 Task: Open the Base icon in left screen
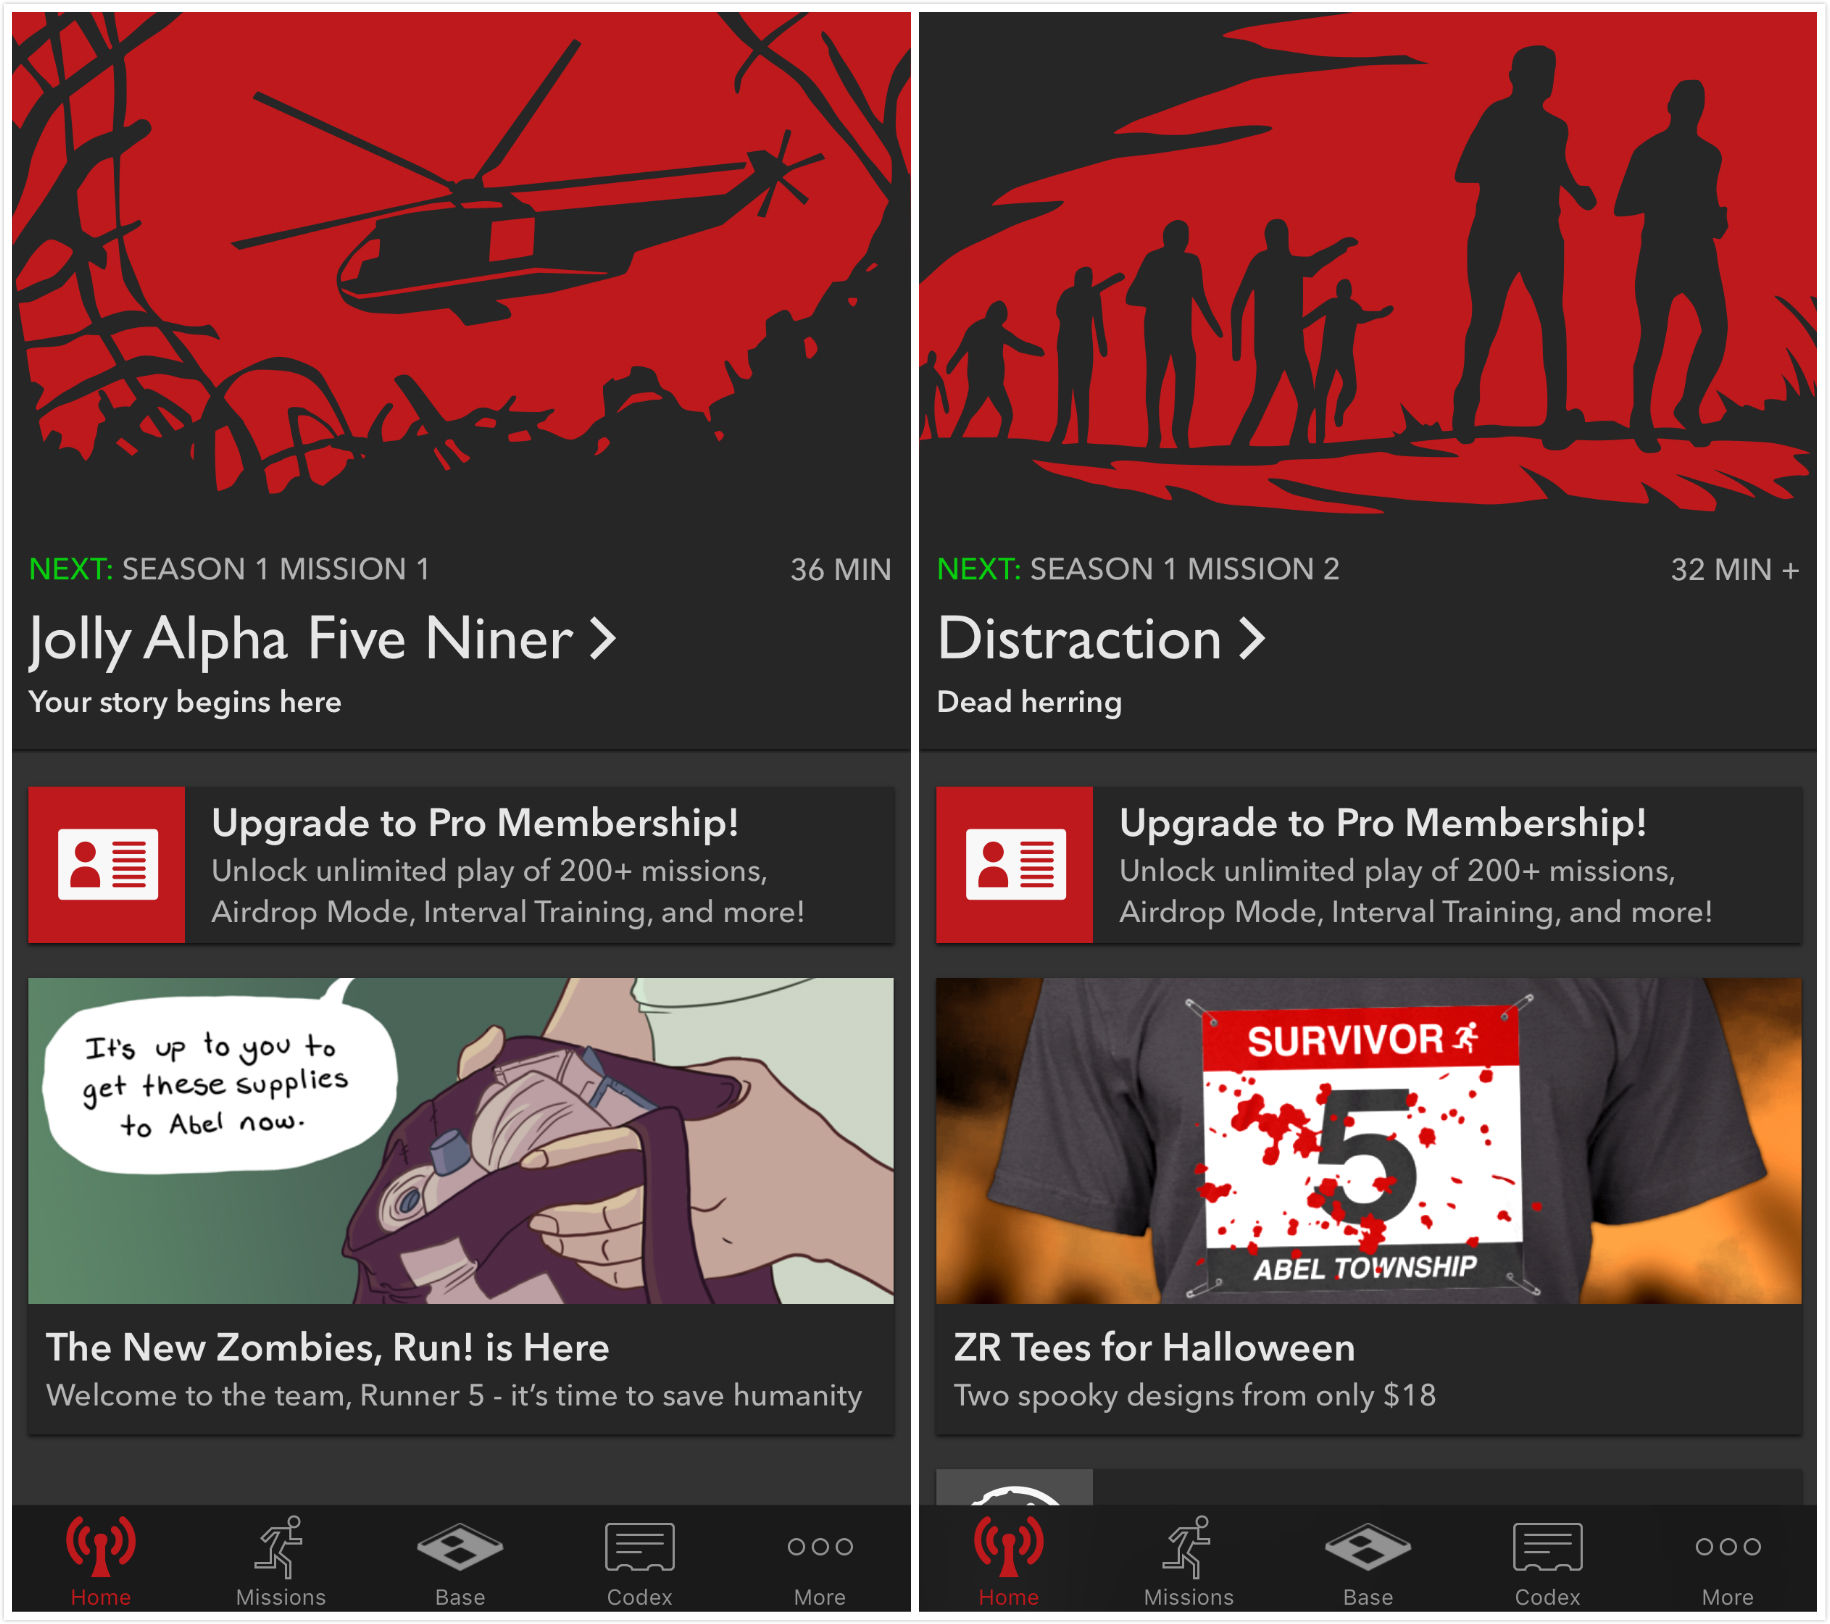click(460, 1547)
